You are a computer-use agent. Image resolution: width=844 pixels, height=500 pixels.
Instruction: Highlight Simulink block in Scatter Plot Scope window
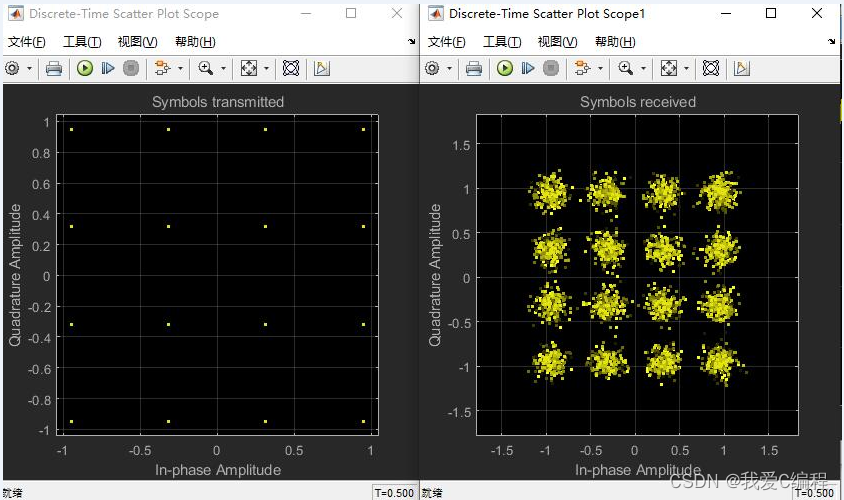click(162, 68)
